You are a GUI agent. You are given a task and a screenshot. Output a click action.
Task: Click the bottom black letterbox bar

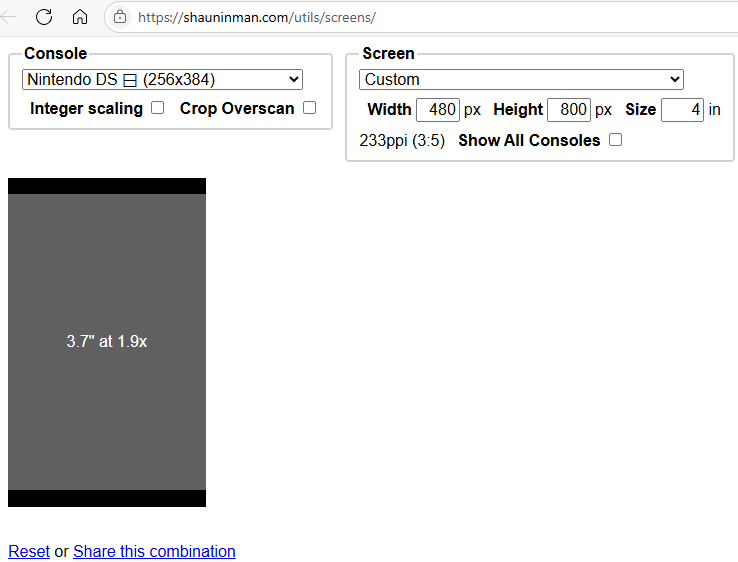106,498
